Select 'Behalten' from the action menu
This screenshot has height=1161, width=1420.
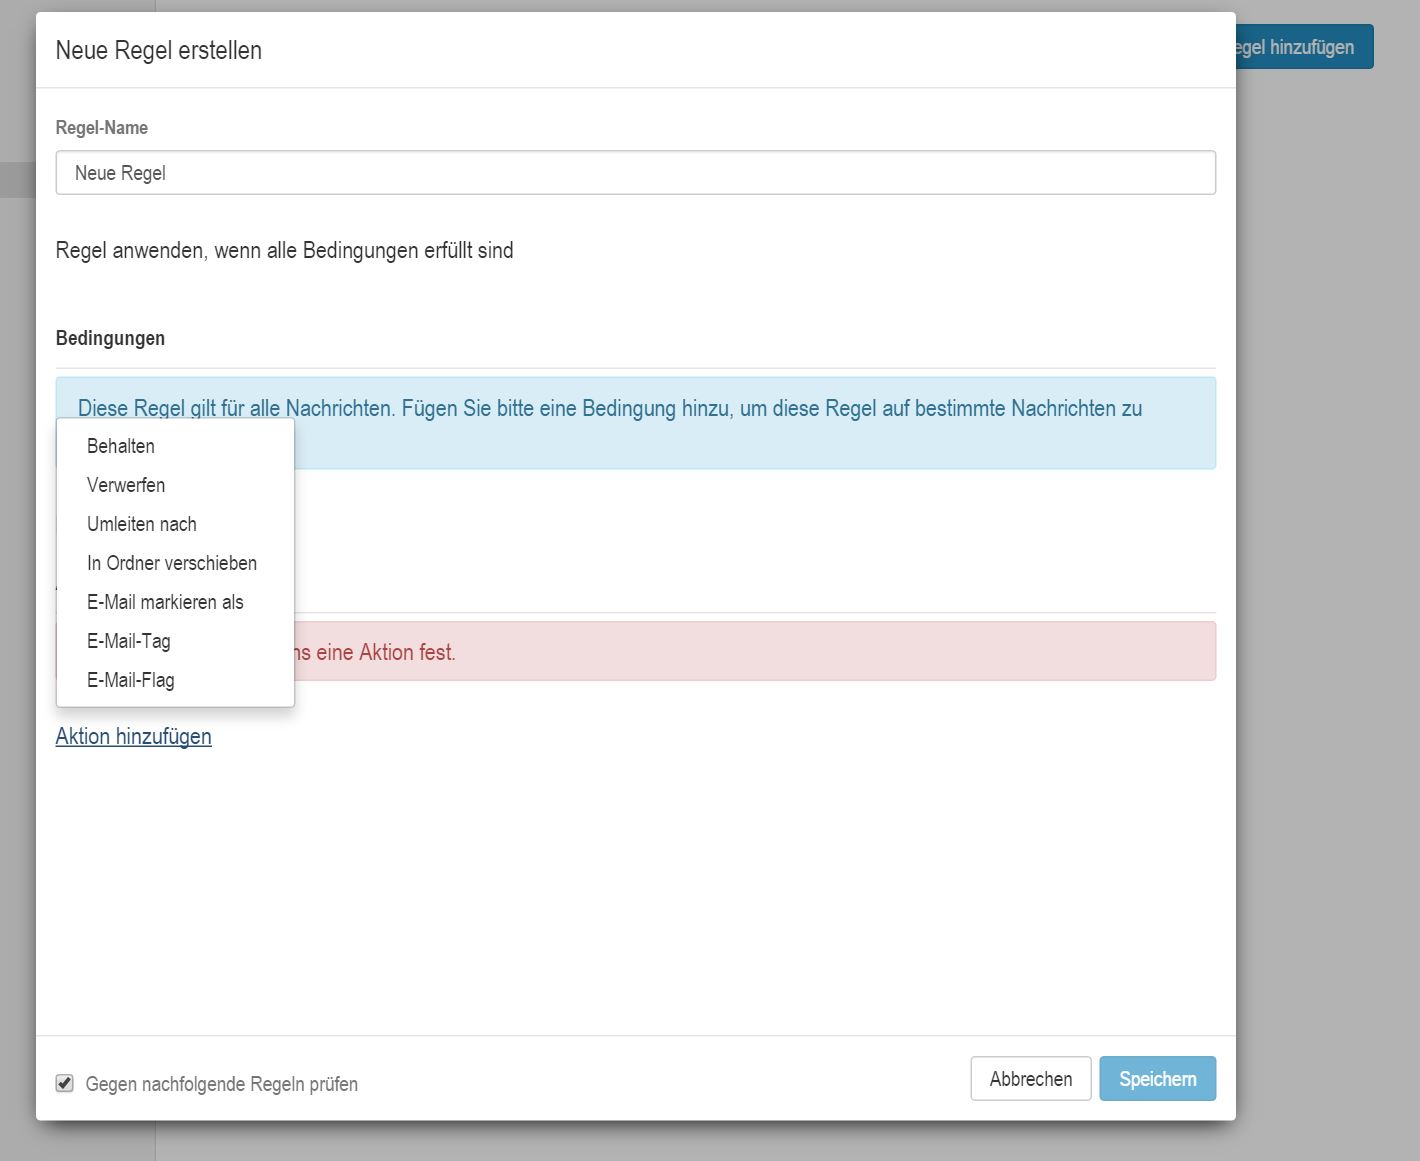click(x=121, y=446)
